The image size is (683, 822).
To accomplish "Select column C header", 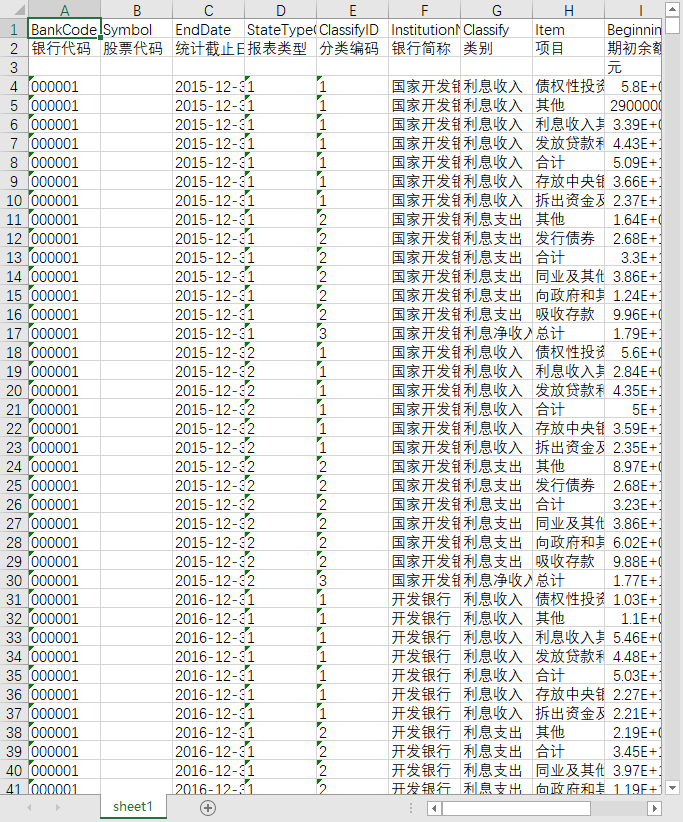I will tap(208, 10).
